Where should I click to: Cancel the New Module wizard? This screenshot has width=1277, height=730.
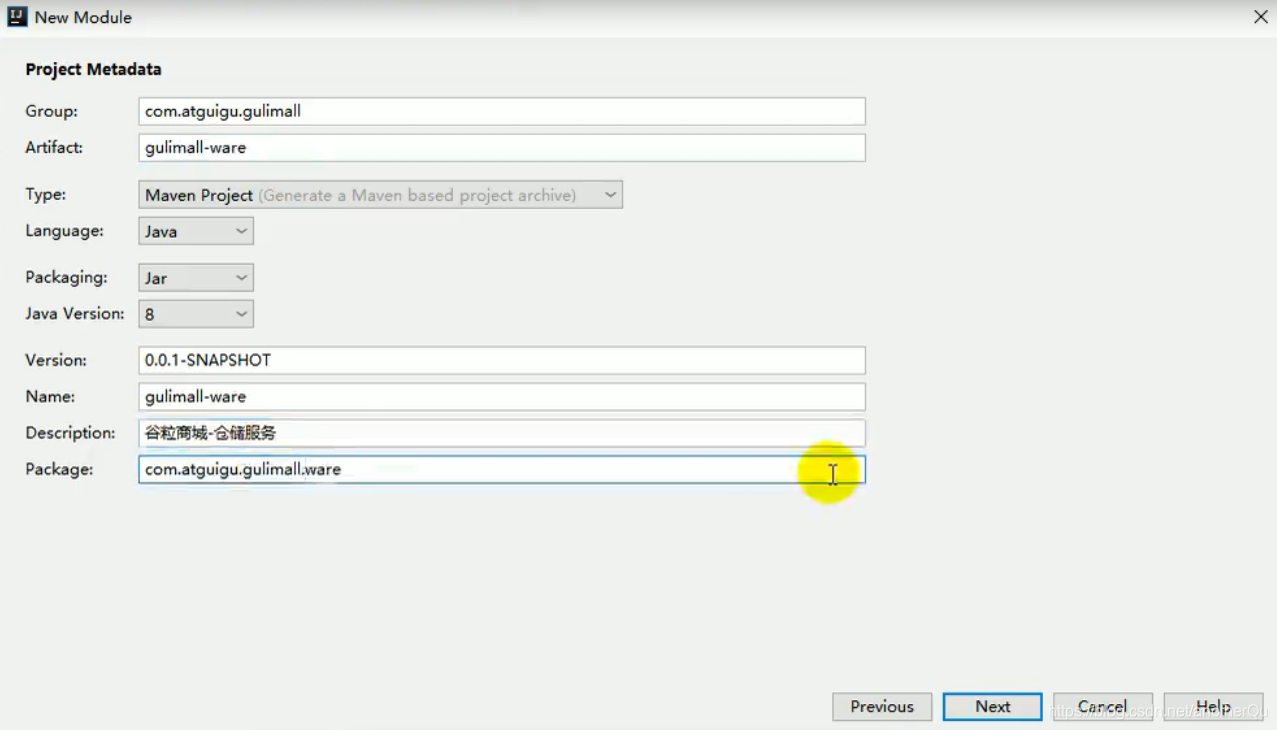[x=1103, y=707]
